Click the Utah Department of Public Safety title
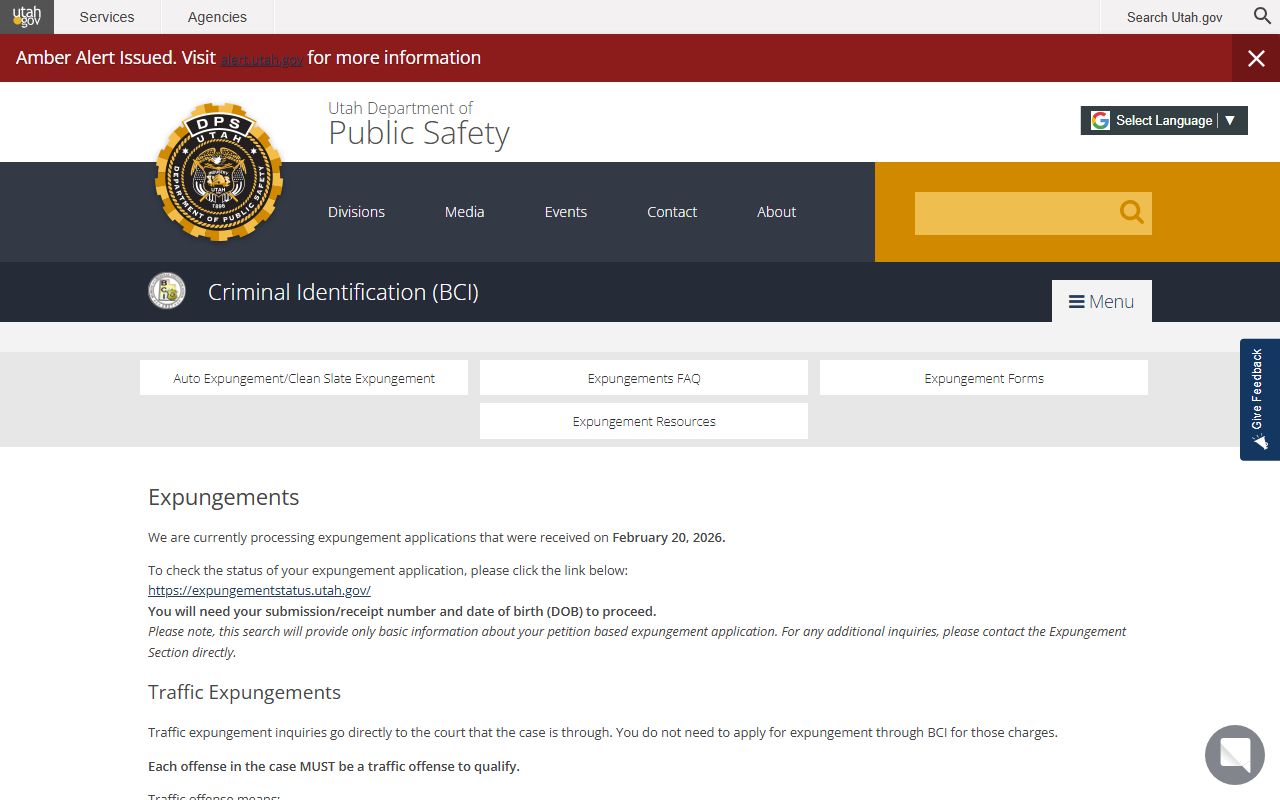1280x800 pixels. [419, 125]
